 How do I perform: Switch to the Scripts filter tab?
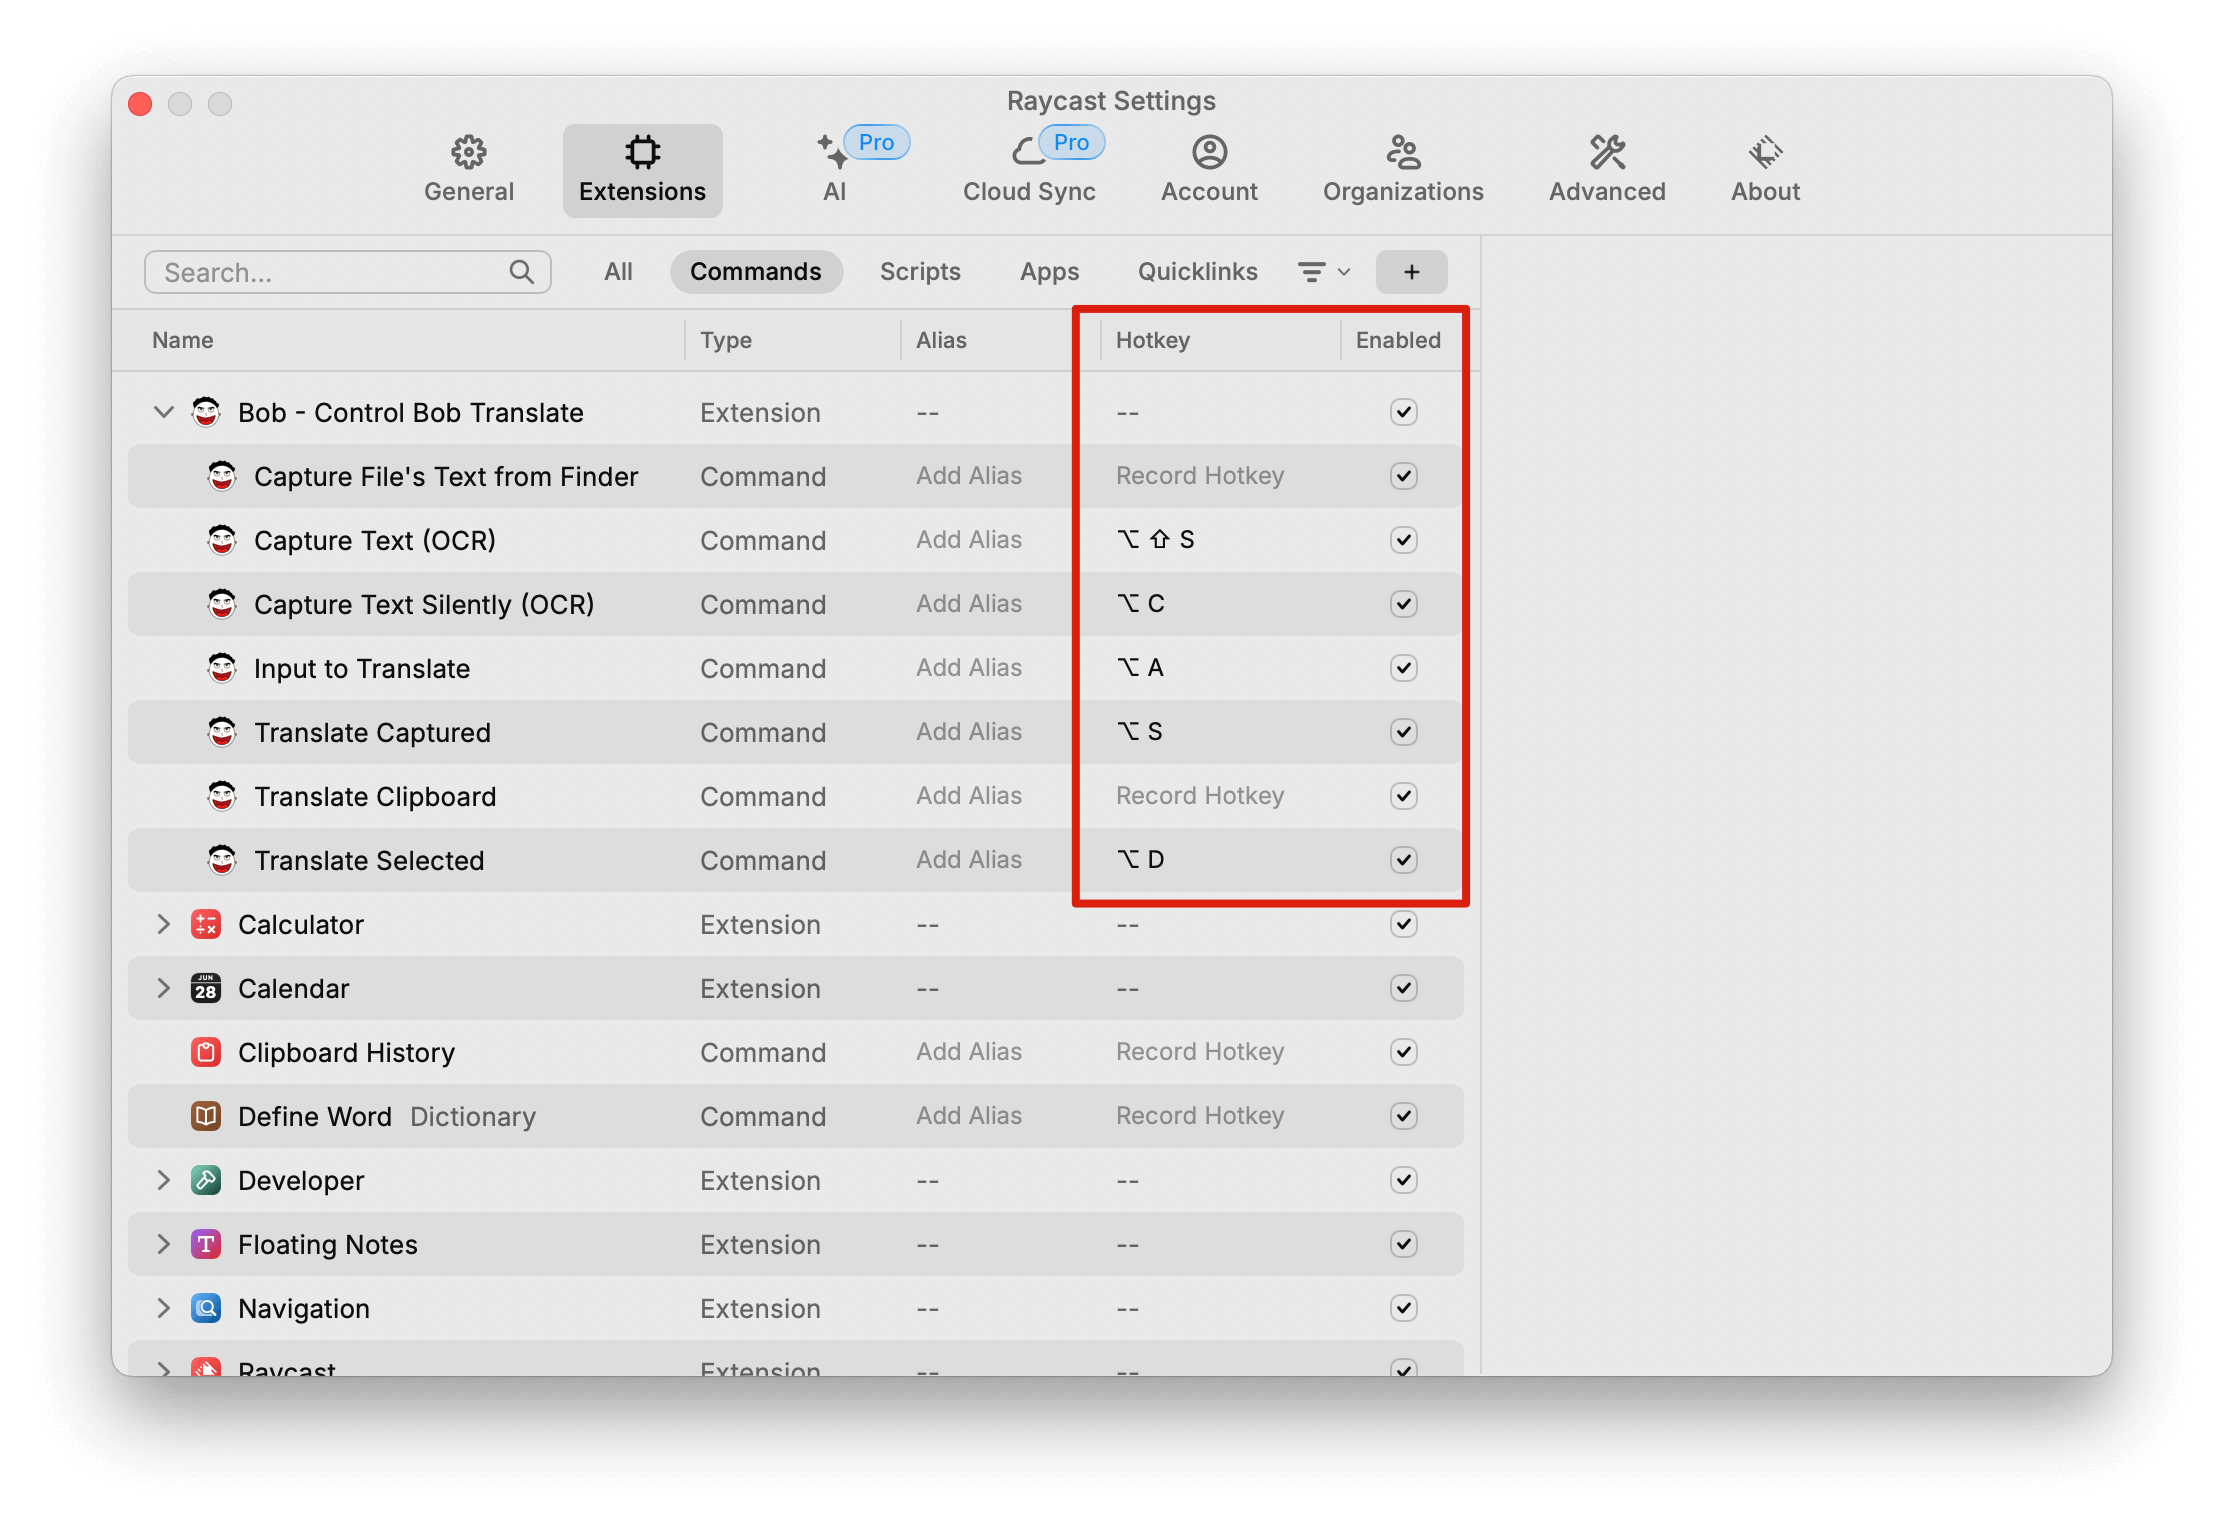pos(920,272)
